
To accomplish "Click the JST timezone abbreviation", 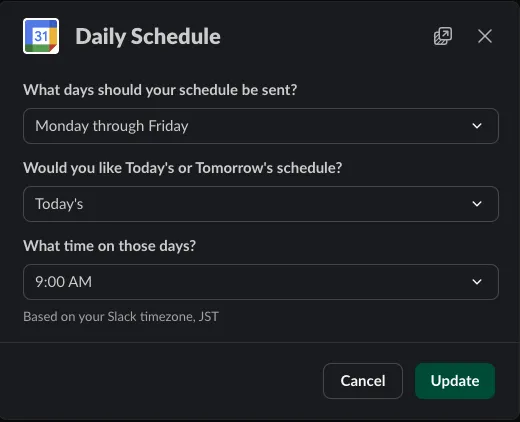I will 209,316.
